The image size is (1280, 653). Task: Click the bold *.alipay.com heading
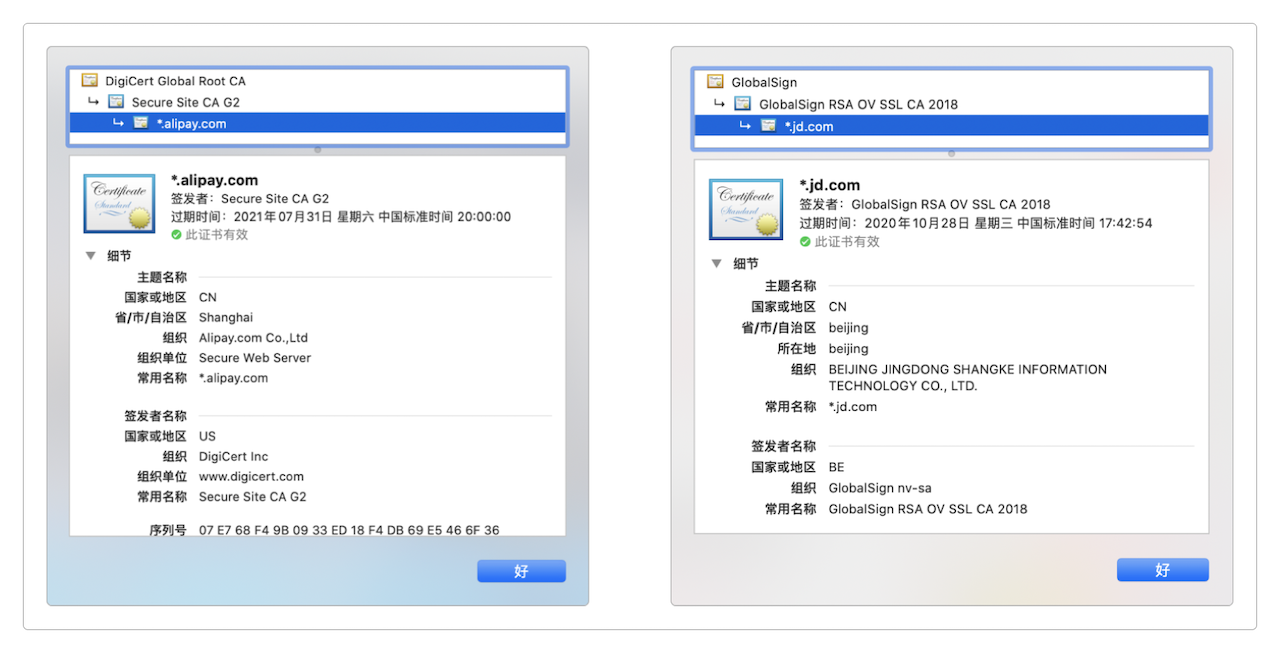215,181
